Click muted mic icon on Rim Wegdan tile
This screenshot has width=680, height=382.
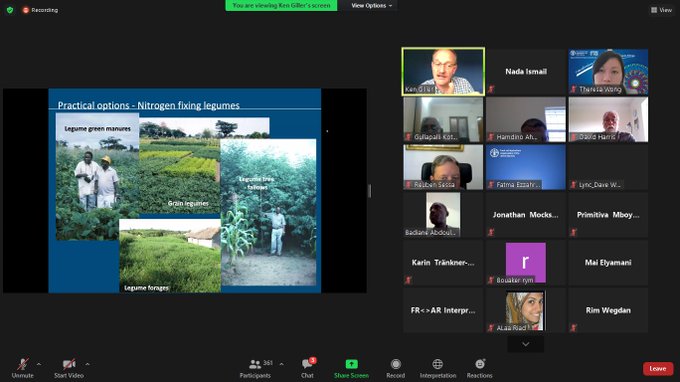click(573, 328)
